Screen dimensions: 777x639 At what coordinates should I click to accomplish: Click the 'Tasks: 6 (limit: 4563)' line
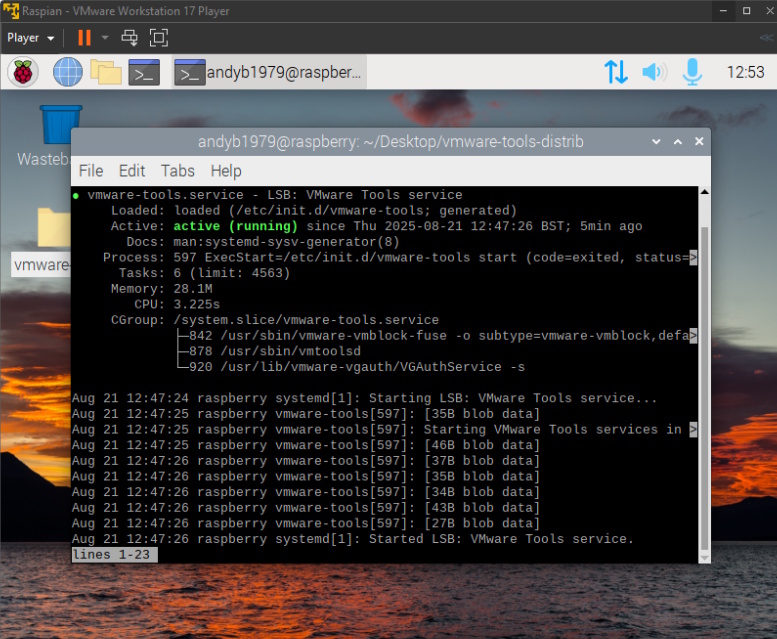(204, 273)
